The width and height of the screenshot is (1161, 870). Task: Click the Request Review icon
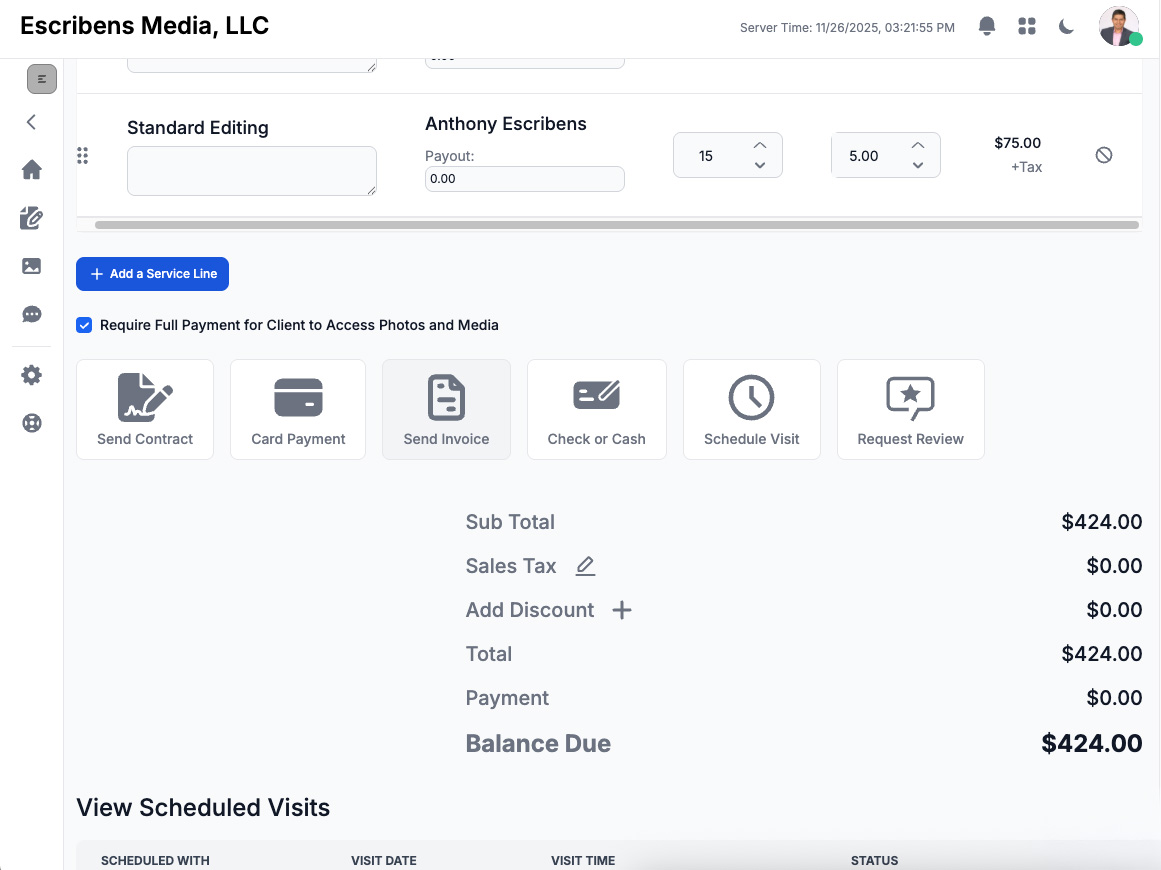point(910,409)
